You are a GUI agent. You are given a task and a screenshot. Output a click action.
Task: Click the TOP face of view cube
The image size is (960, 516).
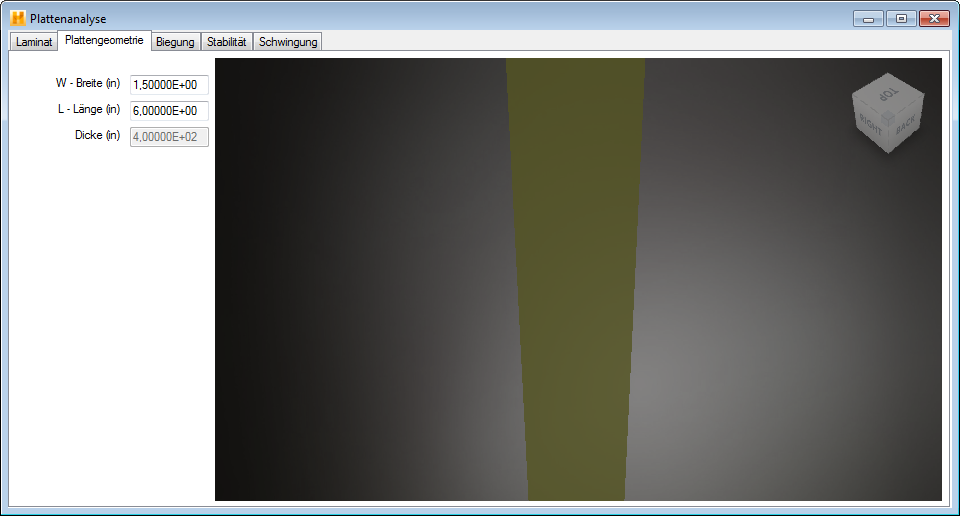click(888, 94)
